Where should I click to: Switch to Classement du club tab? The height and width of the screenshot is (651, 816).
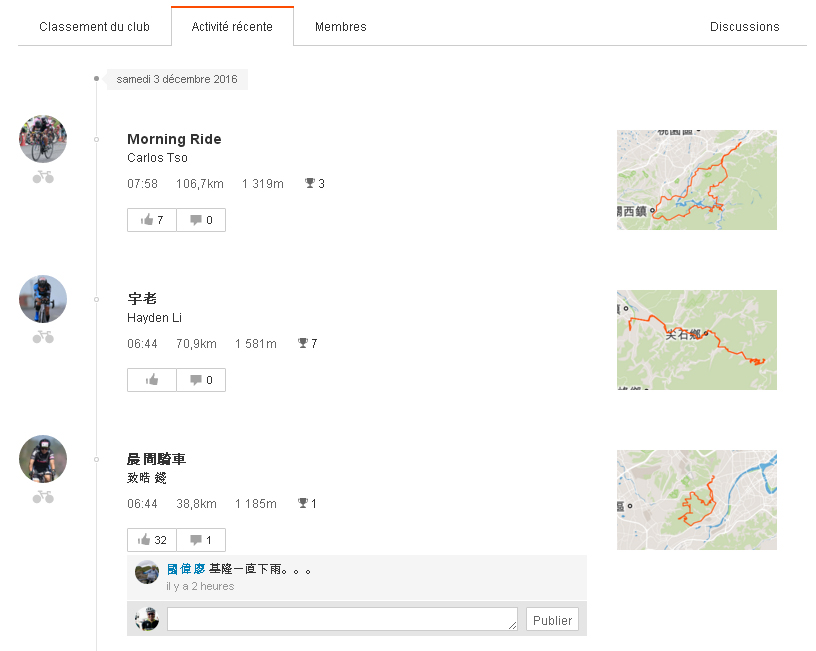[94, 27]
